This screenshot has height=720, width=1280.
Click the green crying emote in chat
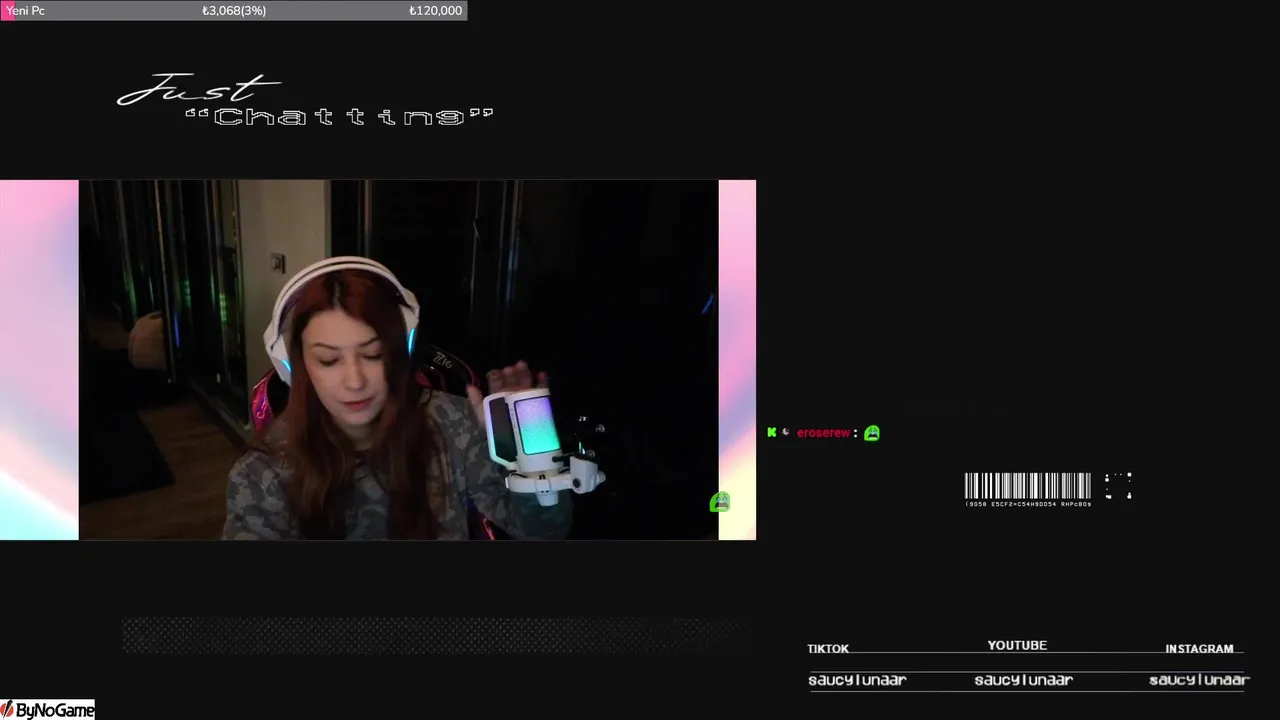tap(872, 433)
